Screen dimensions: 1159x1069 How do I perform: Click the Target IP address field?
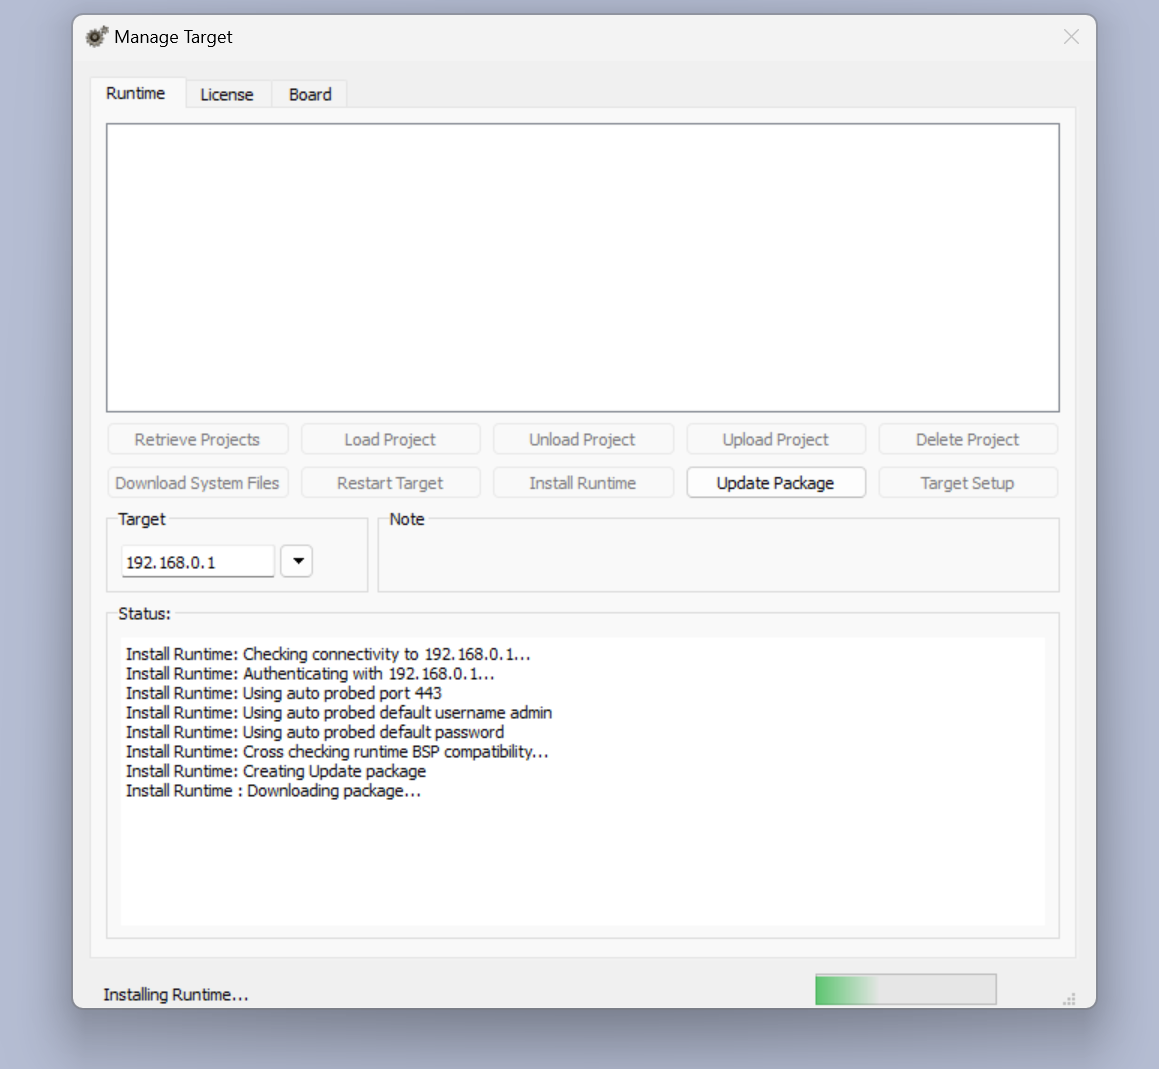(x=197, y=562)
